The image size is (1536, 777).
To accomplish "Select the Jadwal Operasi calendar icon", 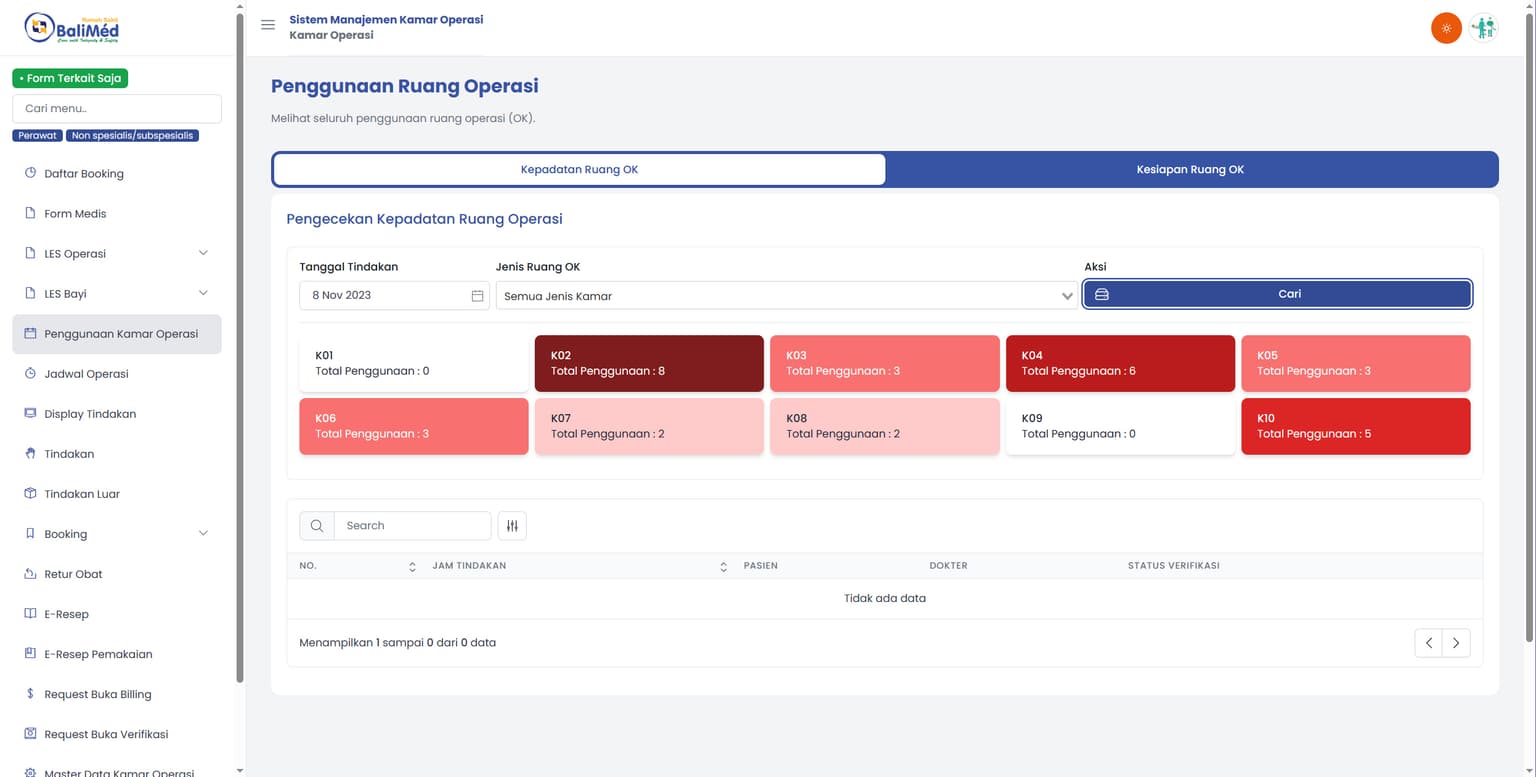I will (x=32, y=373).
